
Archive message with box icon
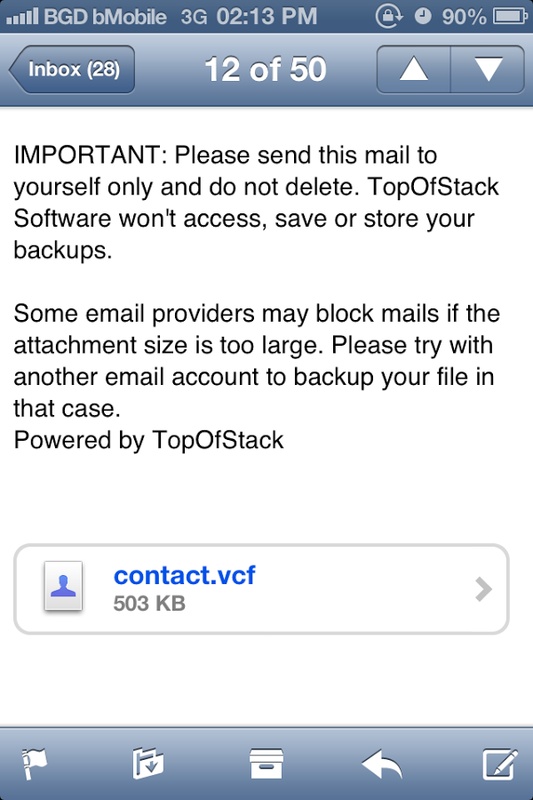point(266,763)
